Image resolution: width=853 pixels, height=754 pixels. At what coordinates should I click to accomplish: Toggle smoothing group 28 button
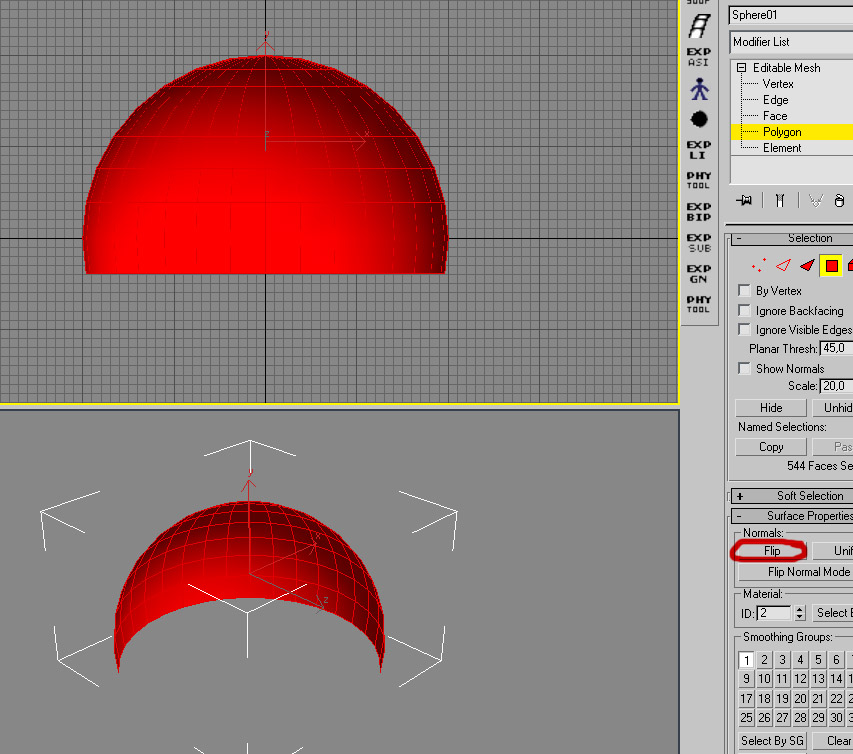click(800, 718)
